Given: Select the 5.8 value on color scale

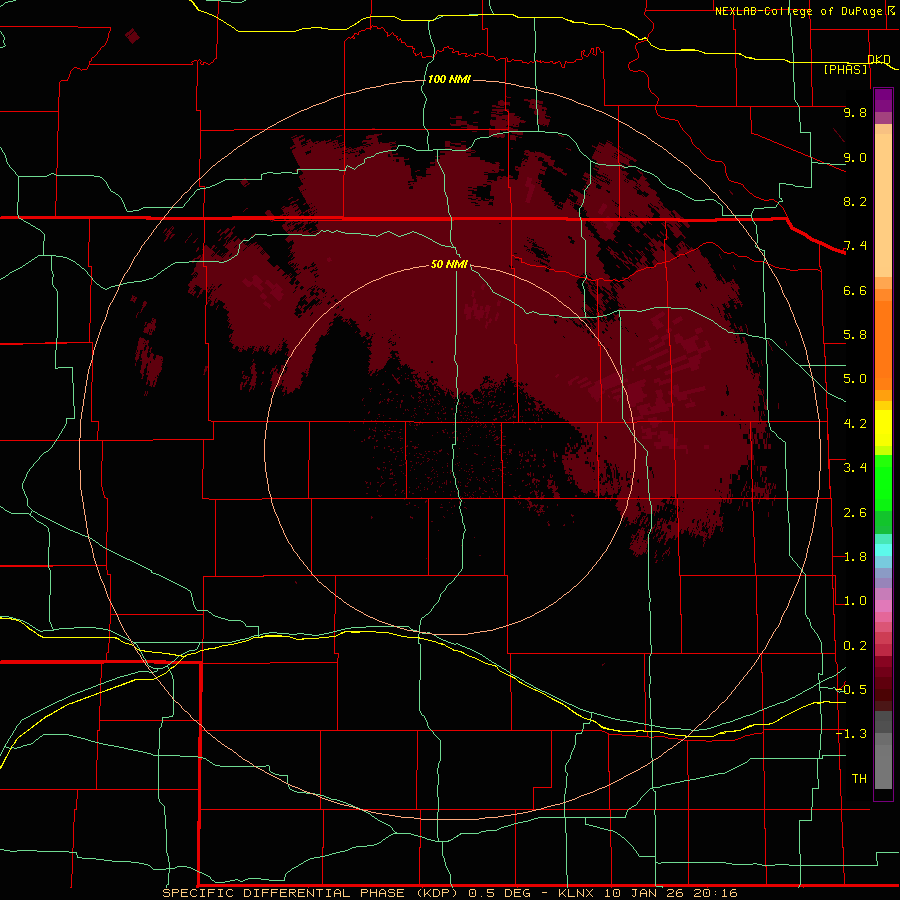Looking at the screenshot, I should pos(855,335).
